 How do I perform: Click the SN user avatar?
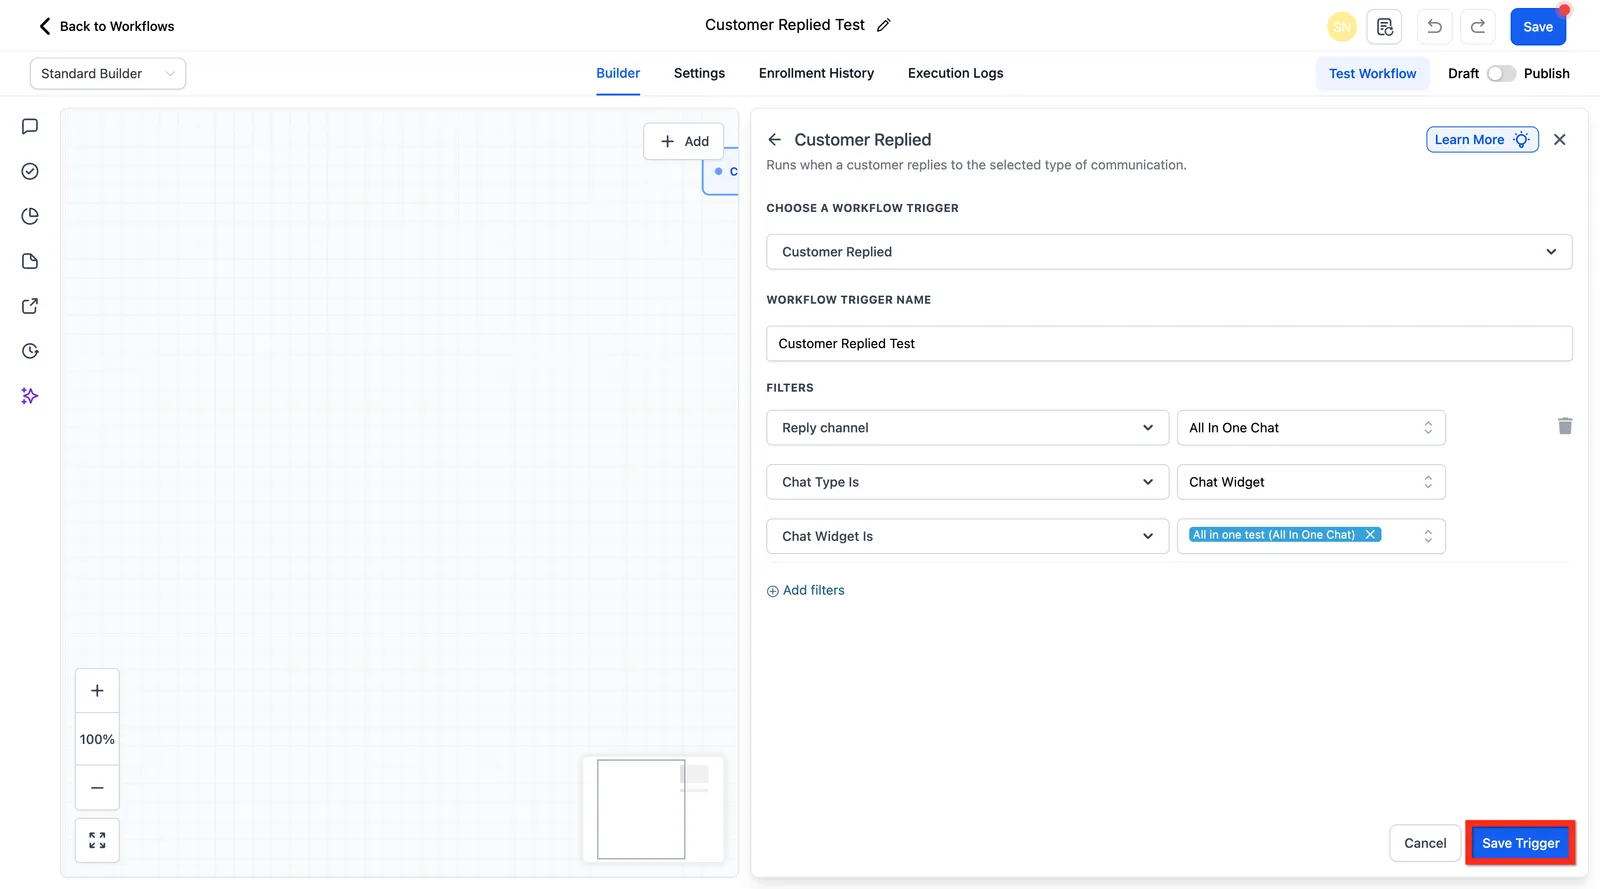(1341, 27)
